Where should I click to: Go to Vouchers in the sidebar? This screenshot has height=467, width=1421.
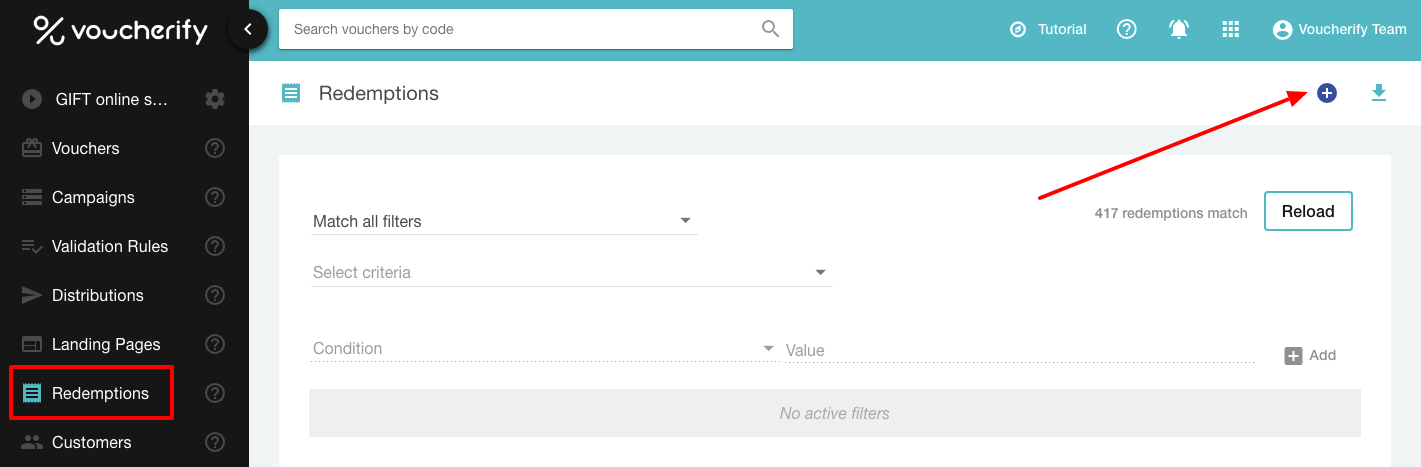tap(86, 148)
